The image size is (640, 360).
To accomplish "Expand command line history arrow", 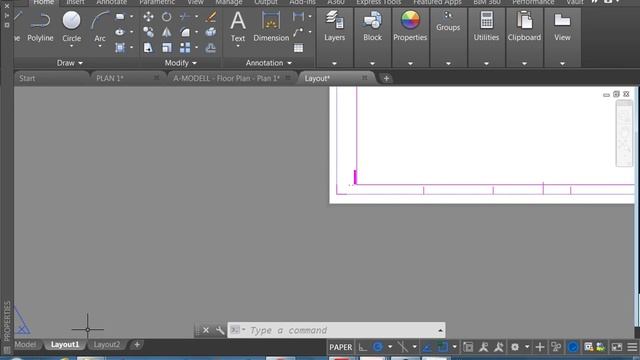I will coord(440,330).
